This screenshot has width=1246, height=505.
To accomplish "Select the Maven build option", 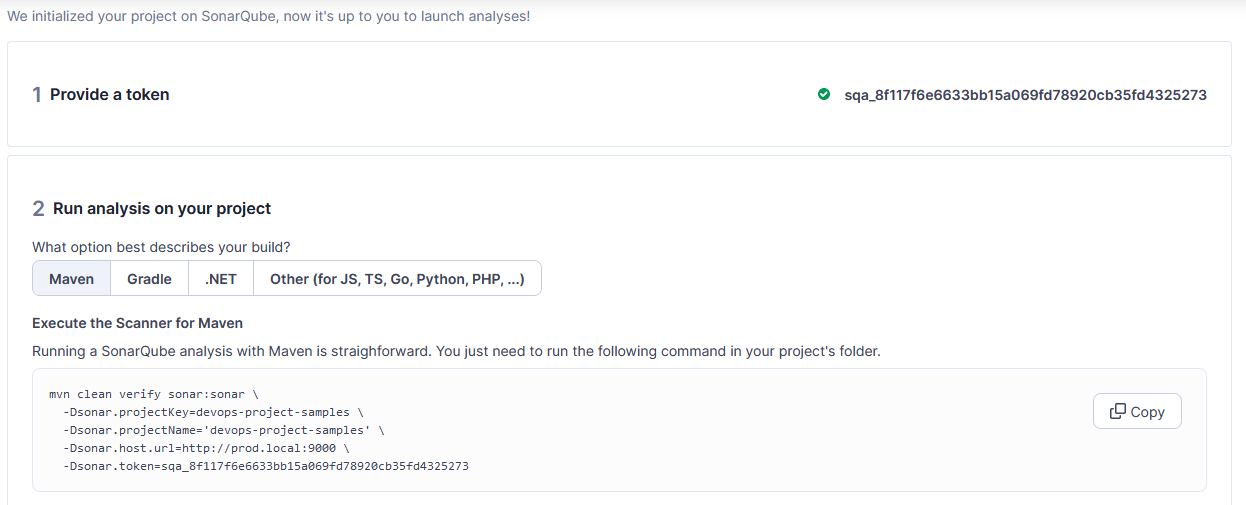I will 72,279.
